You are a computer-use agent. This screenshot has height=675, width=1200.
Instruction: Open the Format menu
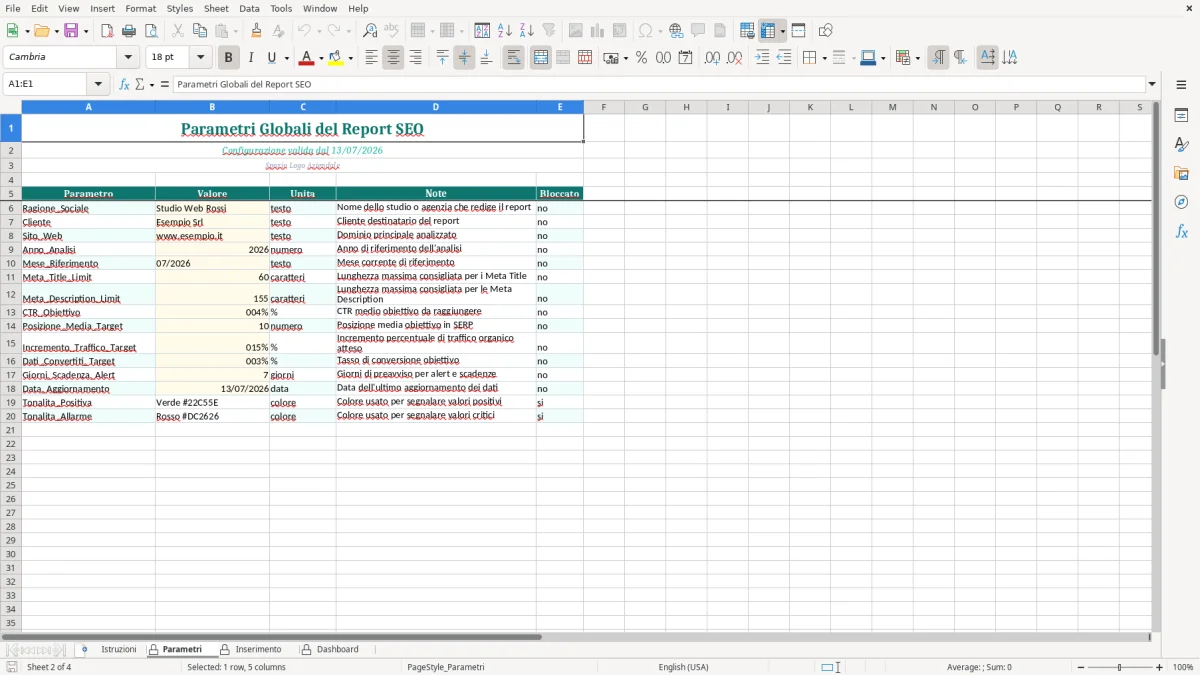(141, 8)
